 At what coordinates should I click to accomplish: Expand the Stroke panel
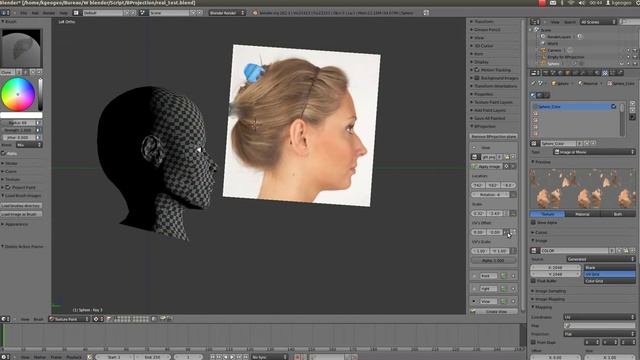pos(11,163)
